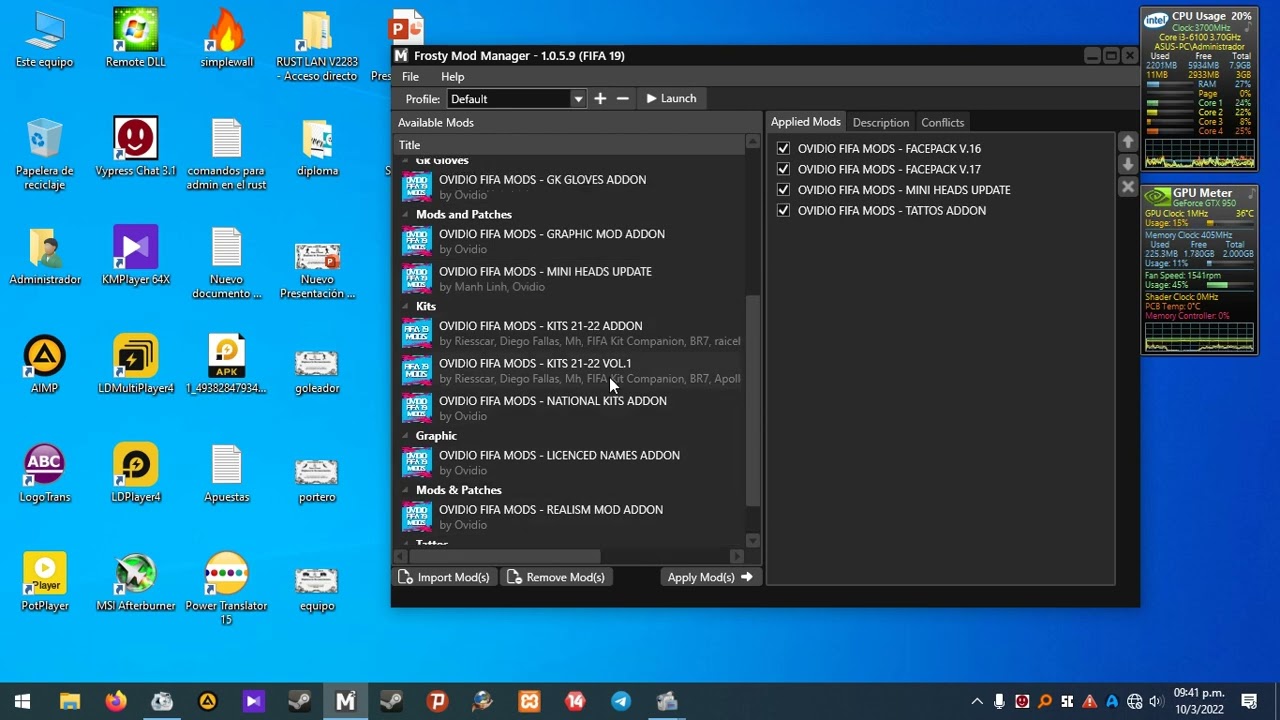This screenshot has height=720, width=1280.
Task: Uncheck the TATTOS ADDON applied mod
Action: [783, 210]
